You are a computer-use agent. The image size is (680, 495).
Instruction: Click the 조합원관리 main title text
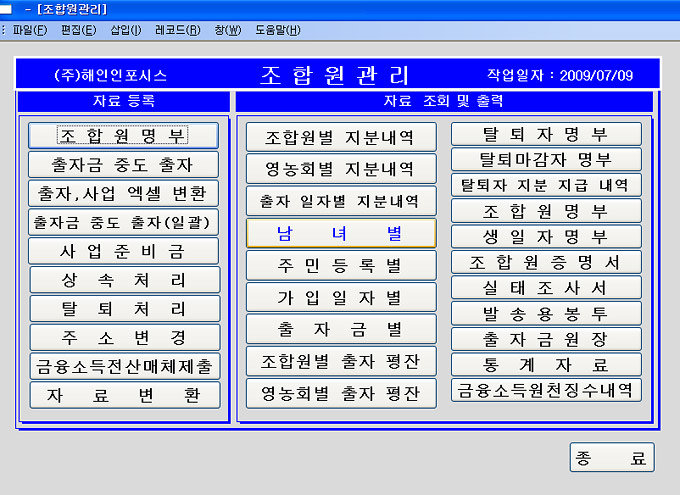pyautogui.click(x=334, y=75)
